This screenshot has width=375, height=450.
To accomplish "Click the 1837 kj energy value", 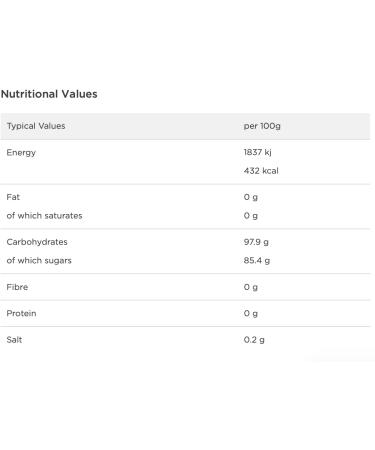I will tap(257, 152).
